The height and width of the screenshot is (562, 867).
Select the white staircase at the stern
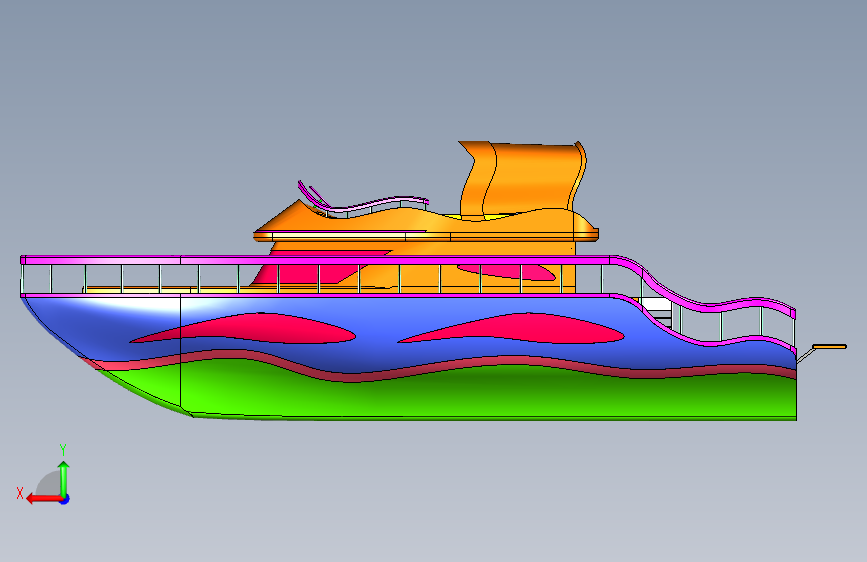coord(658,313)
